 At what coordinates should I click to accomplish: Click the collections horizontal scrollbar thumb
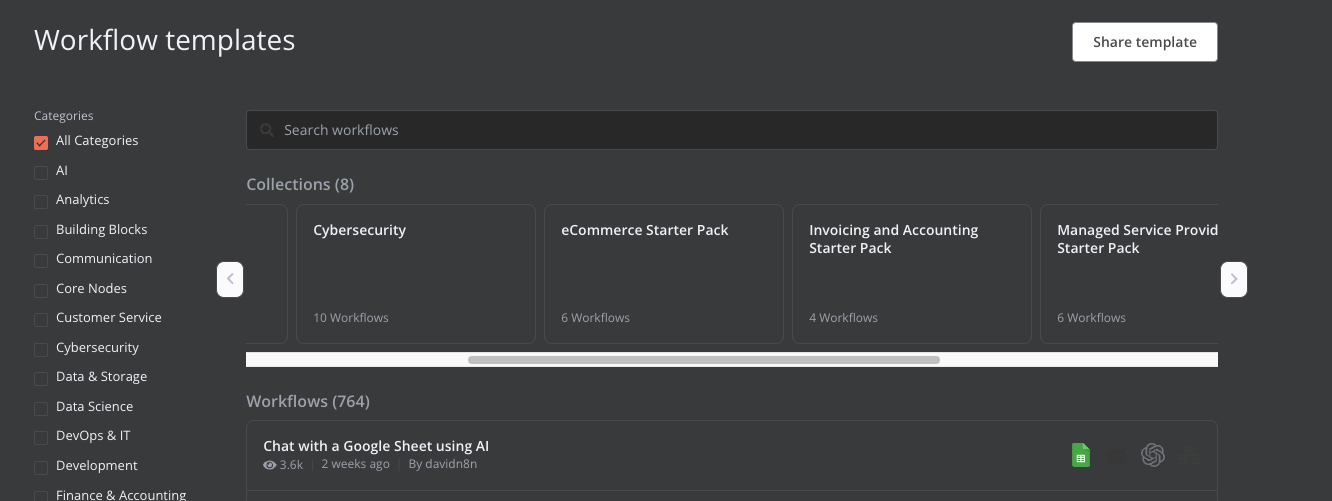click(x=704, y=359)
